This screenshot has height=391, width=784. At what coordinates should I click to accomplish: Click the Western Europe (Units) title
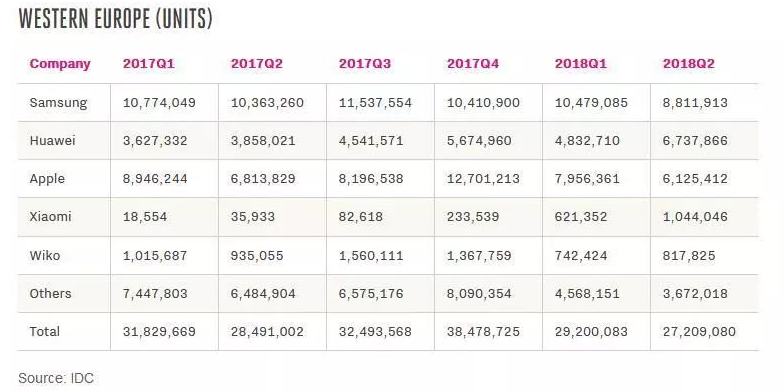pyautogui.click(x=116, y=20)
